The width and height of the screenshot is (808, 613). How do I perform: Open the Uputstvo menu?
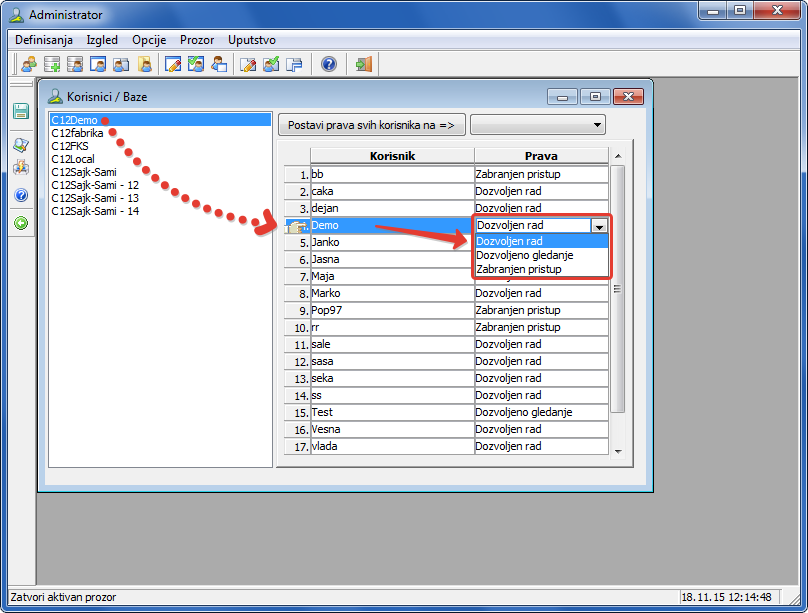pyautogui.click(x=252, y=40)
